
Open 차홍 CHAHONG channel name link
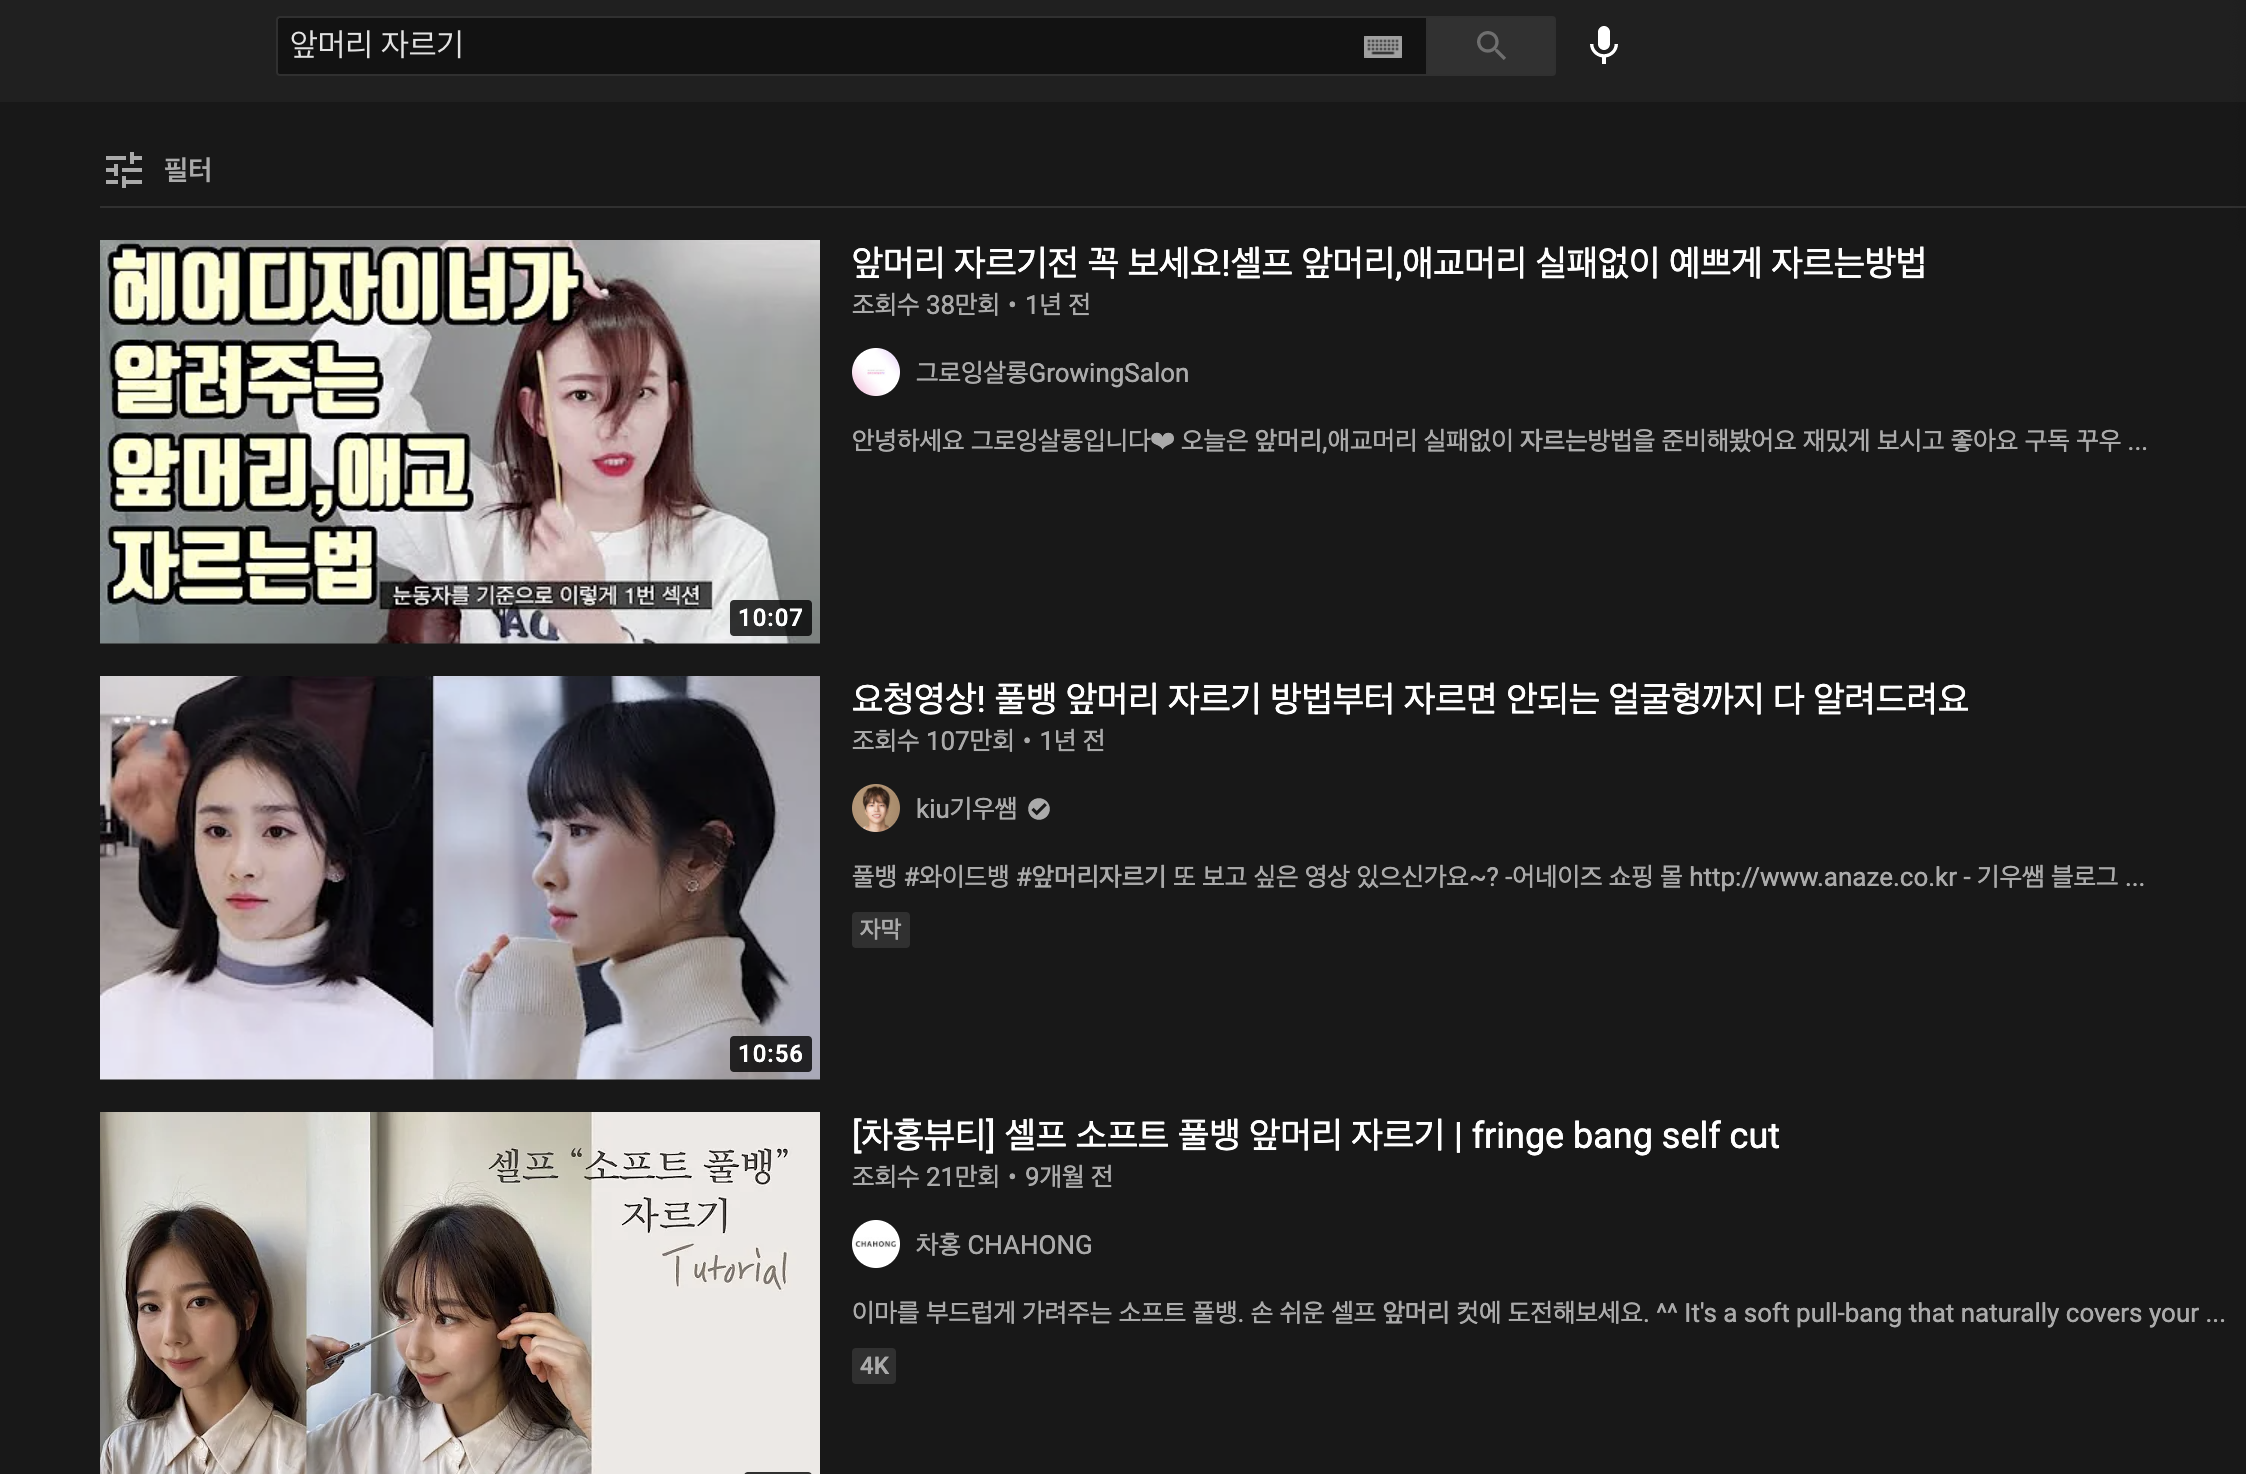tap(1003, 1245)
